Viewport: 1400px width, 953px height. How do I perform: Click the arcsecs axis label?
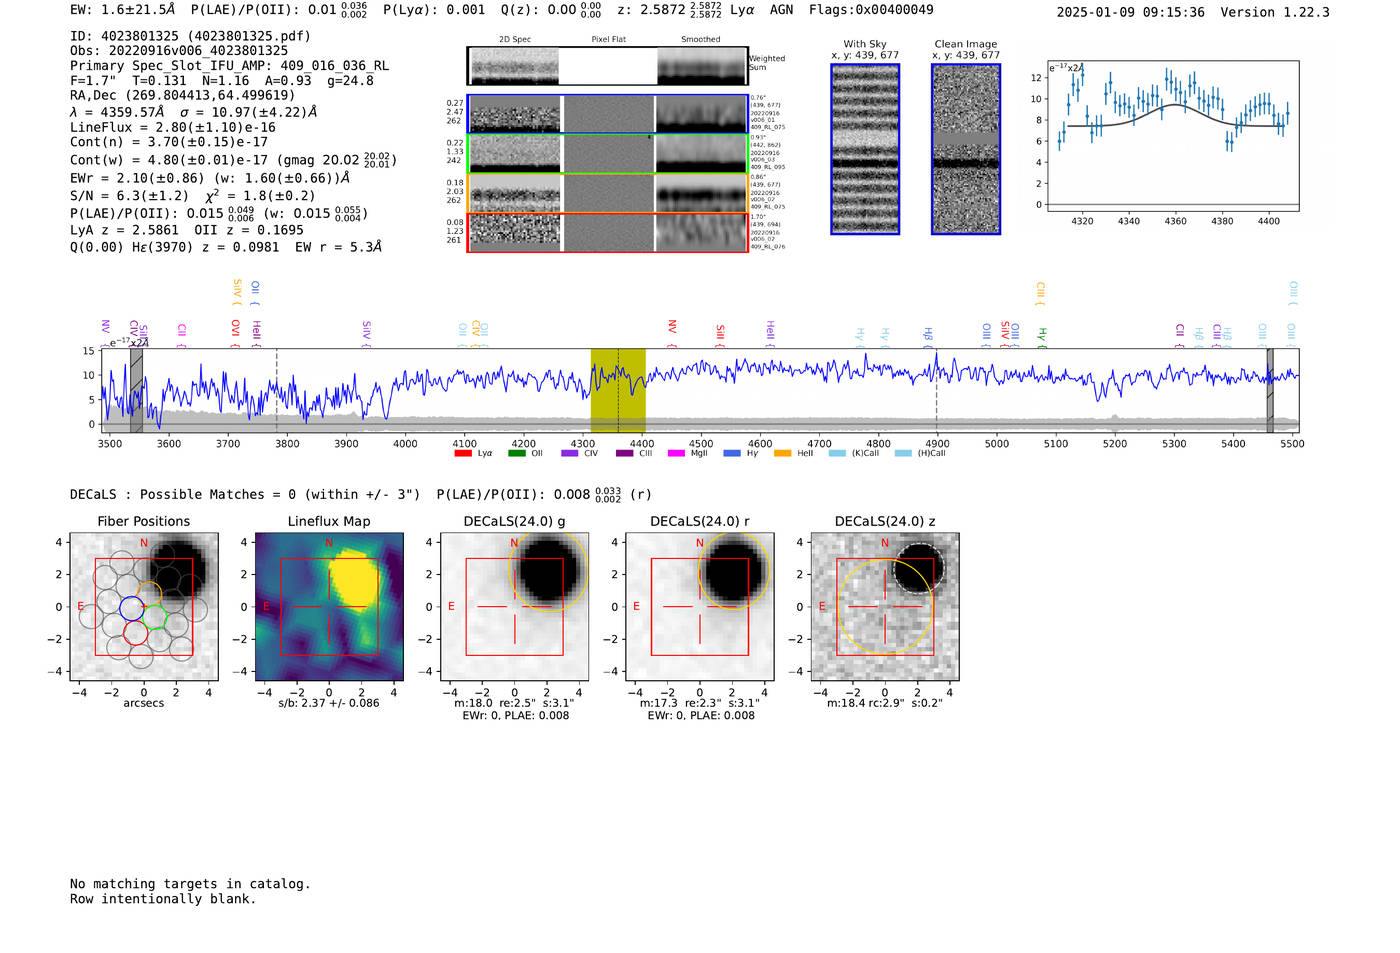[144, 703]
